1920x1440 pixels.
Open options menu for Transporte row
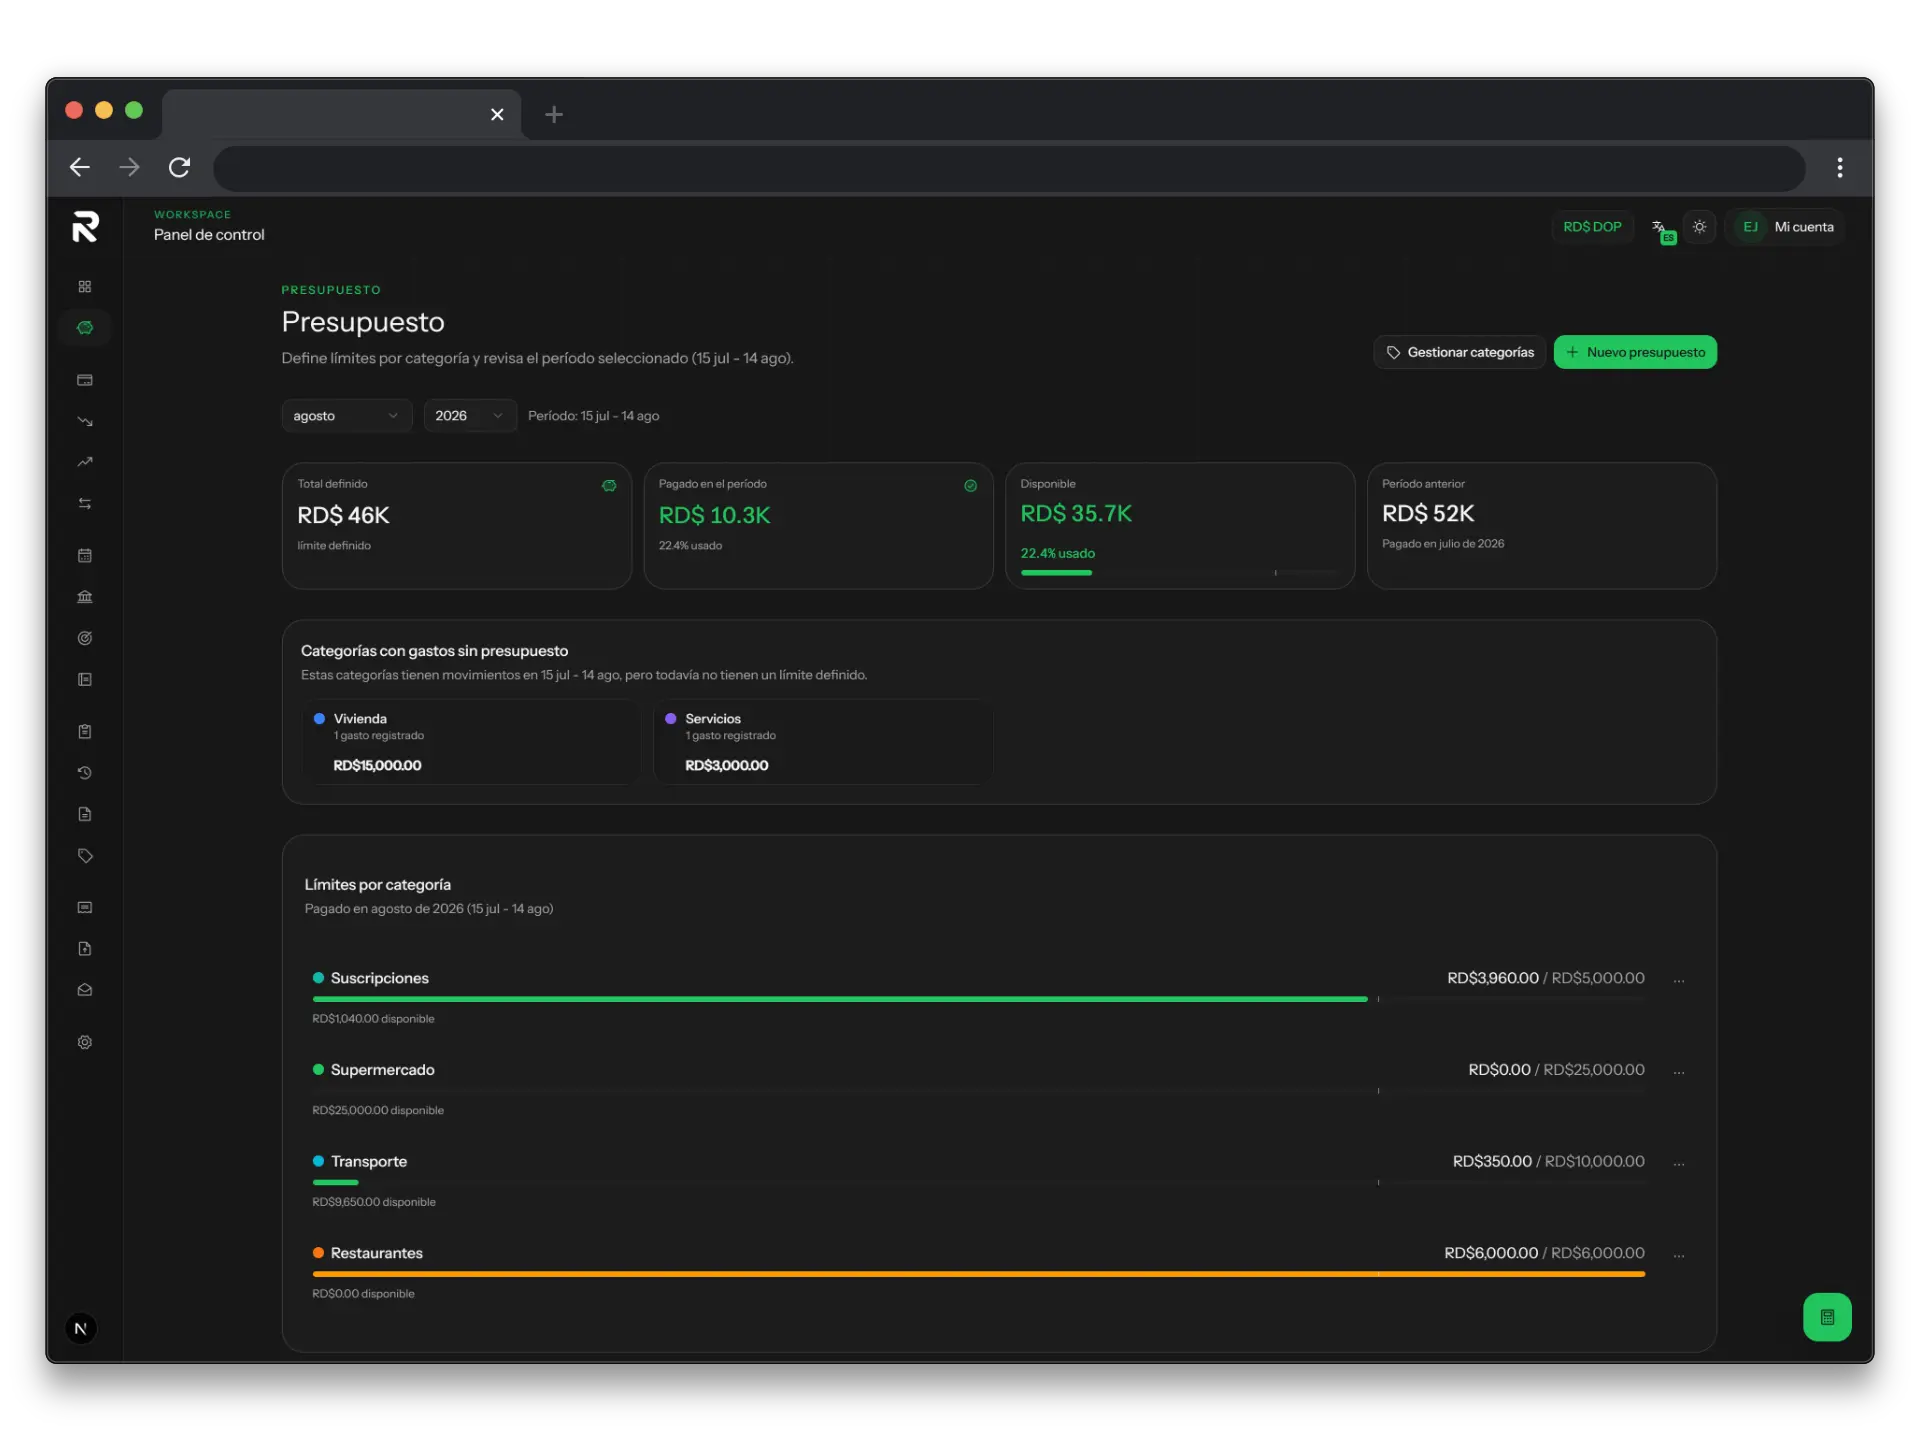pos(1679,1163)
